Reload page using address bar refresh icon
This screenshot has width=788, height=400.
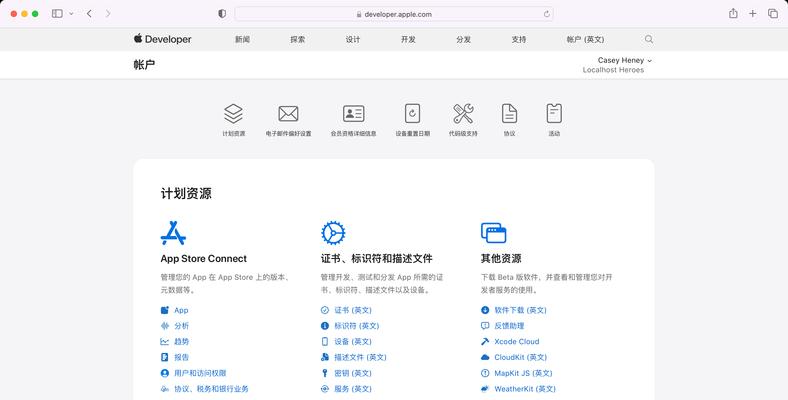pyautogui.click(x=547, y=14)
